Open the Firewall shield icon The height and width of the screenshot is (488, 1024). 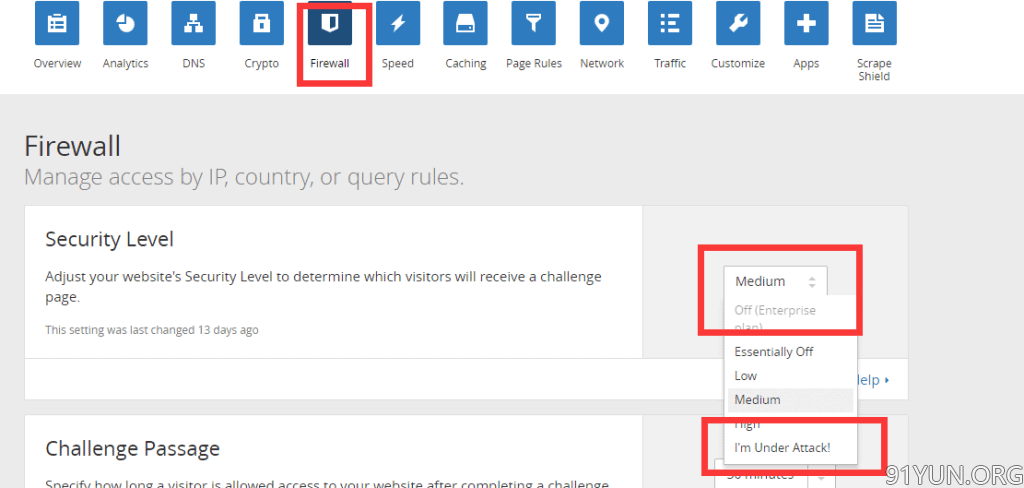pyautogui.click(x=330, y=23)
